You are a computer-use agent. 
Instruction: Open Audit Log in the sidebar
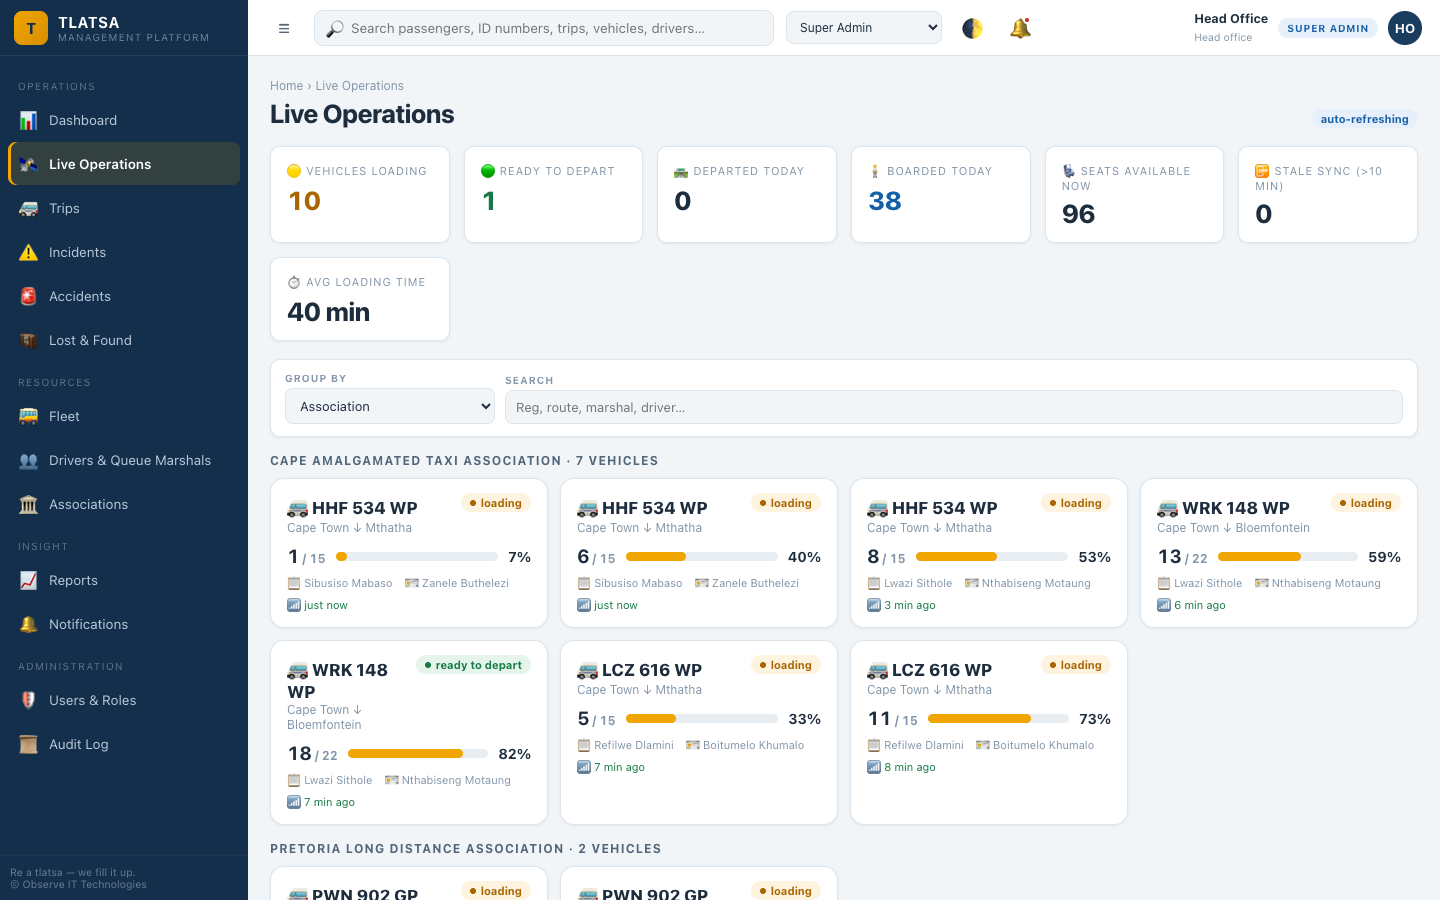point(124,744)
